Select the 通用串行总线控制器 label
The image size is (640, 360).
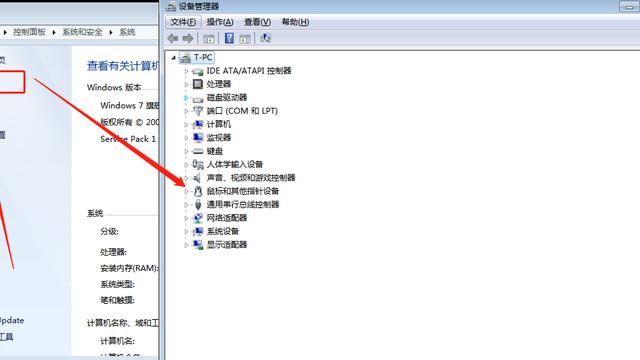(x=242, y=204)
